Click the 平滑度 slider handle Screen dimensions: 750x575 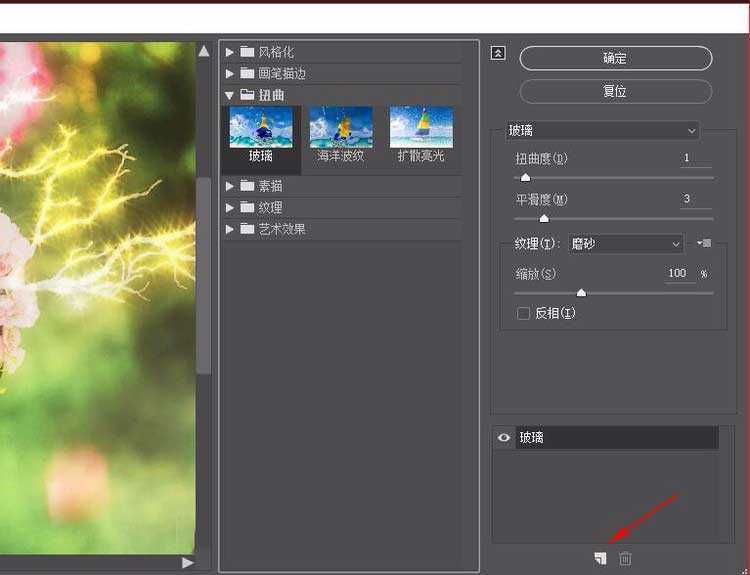tap(544, 218)
